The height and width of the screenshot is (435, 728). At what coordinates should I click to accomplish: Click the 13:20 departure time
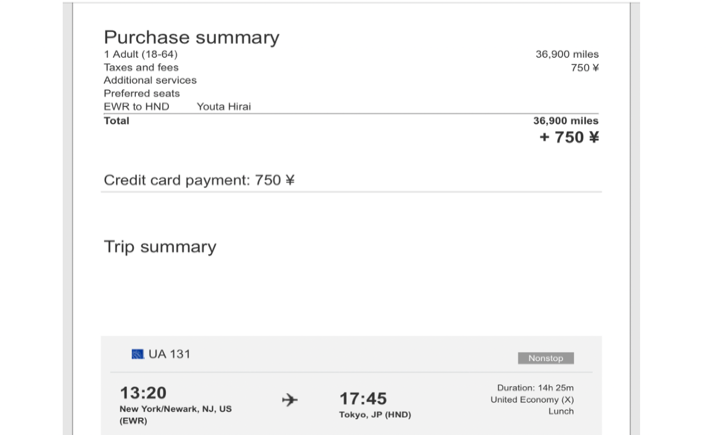(x=143, y=393)
